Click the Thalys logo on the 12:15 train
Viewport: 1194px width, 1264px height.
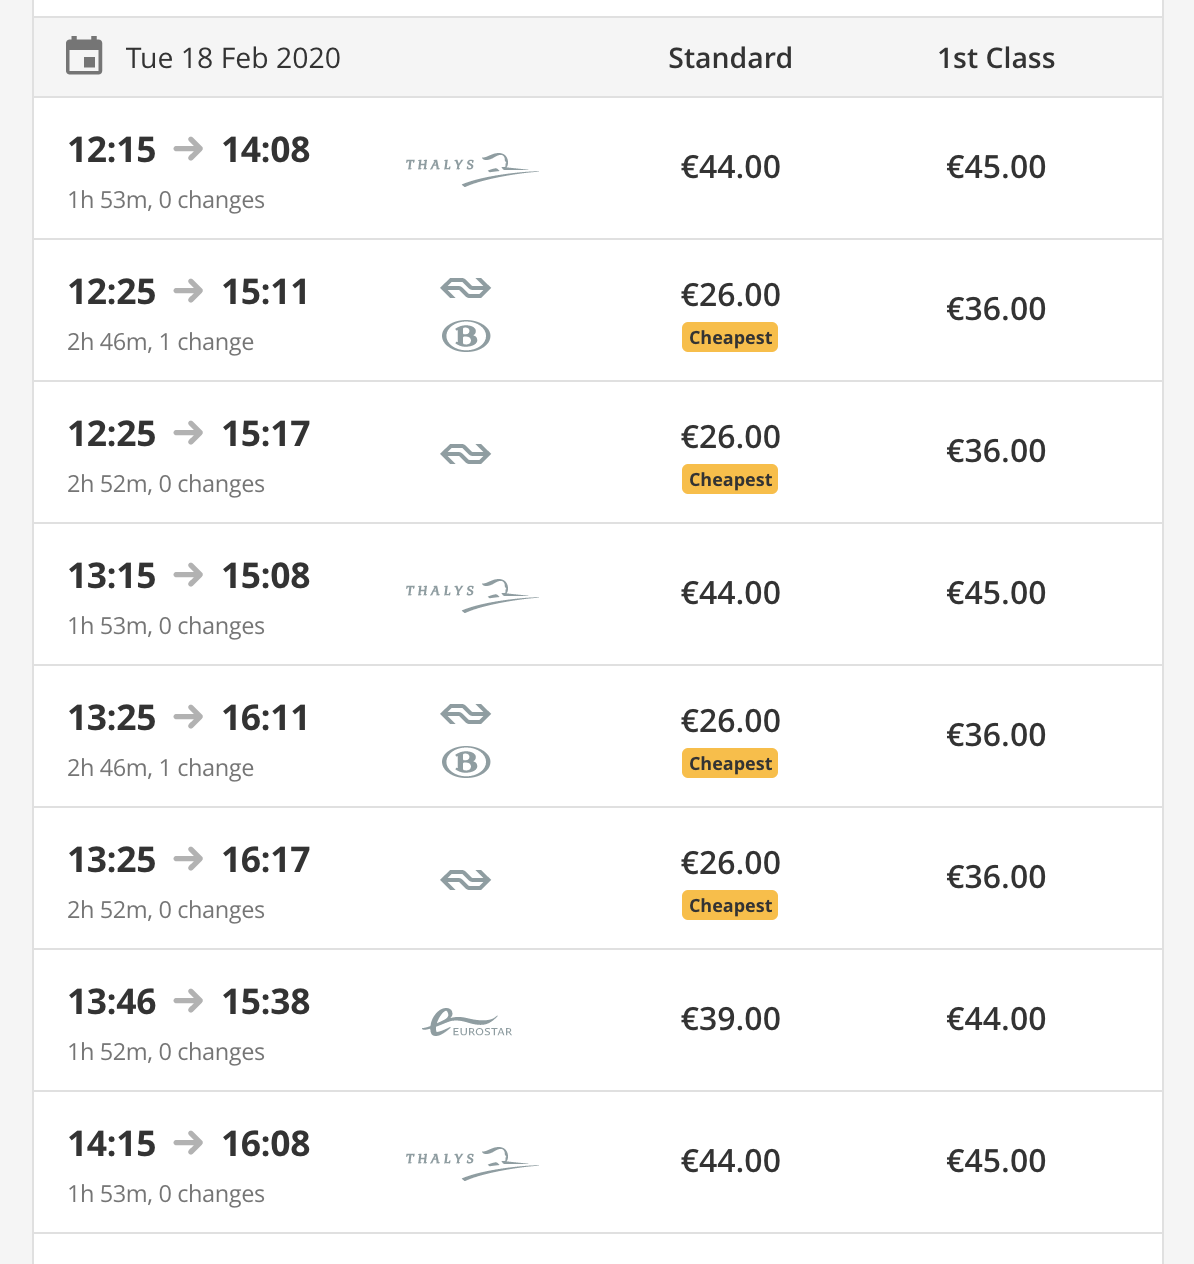click(x=471, y=167)
